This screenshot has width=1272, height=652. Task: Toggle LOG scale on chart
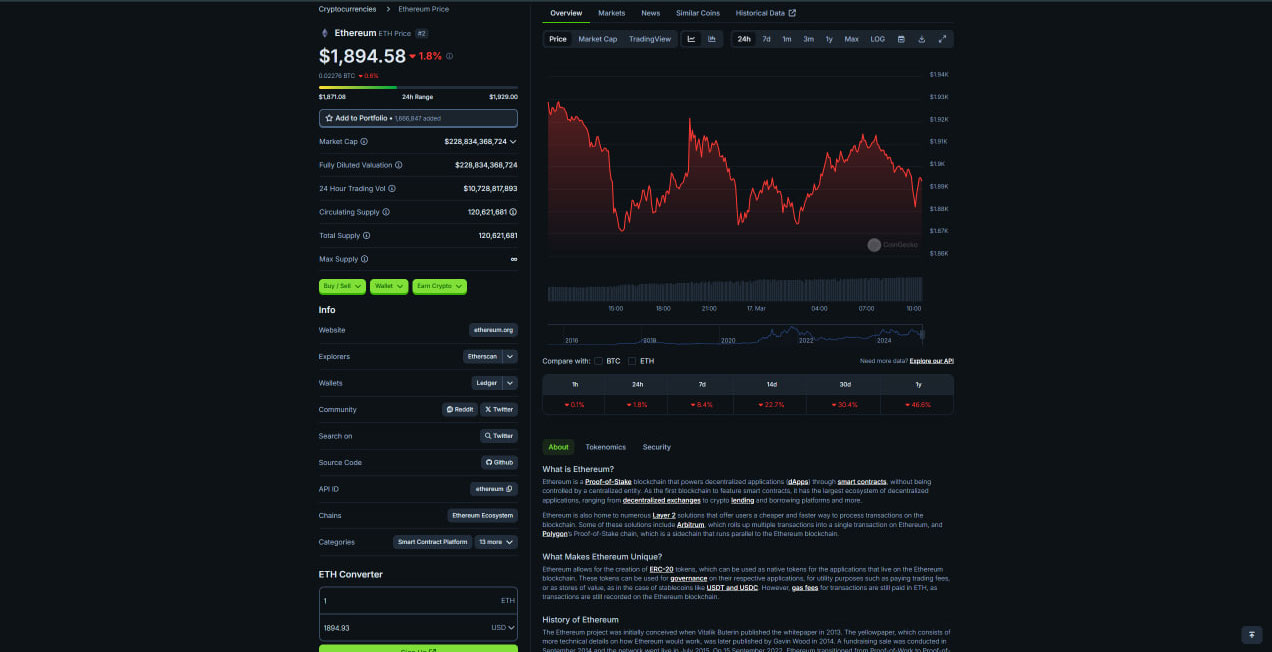877,39
